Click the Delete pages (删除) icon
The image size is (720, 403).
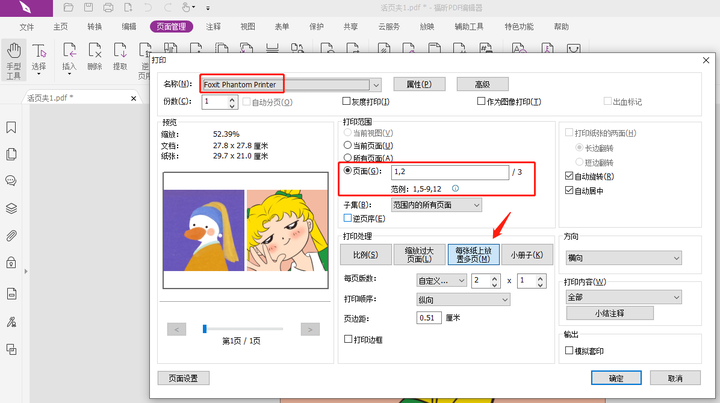(95, 51)
